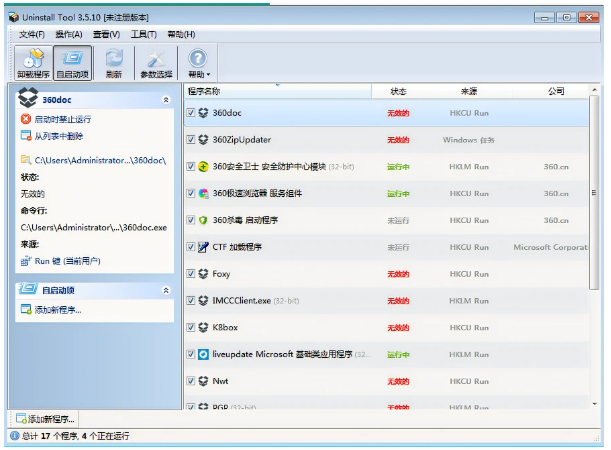This screenshot has height=450, width=611.
Task: Click the Windows 任务 source cell
Action: [469, 140]
